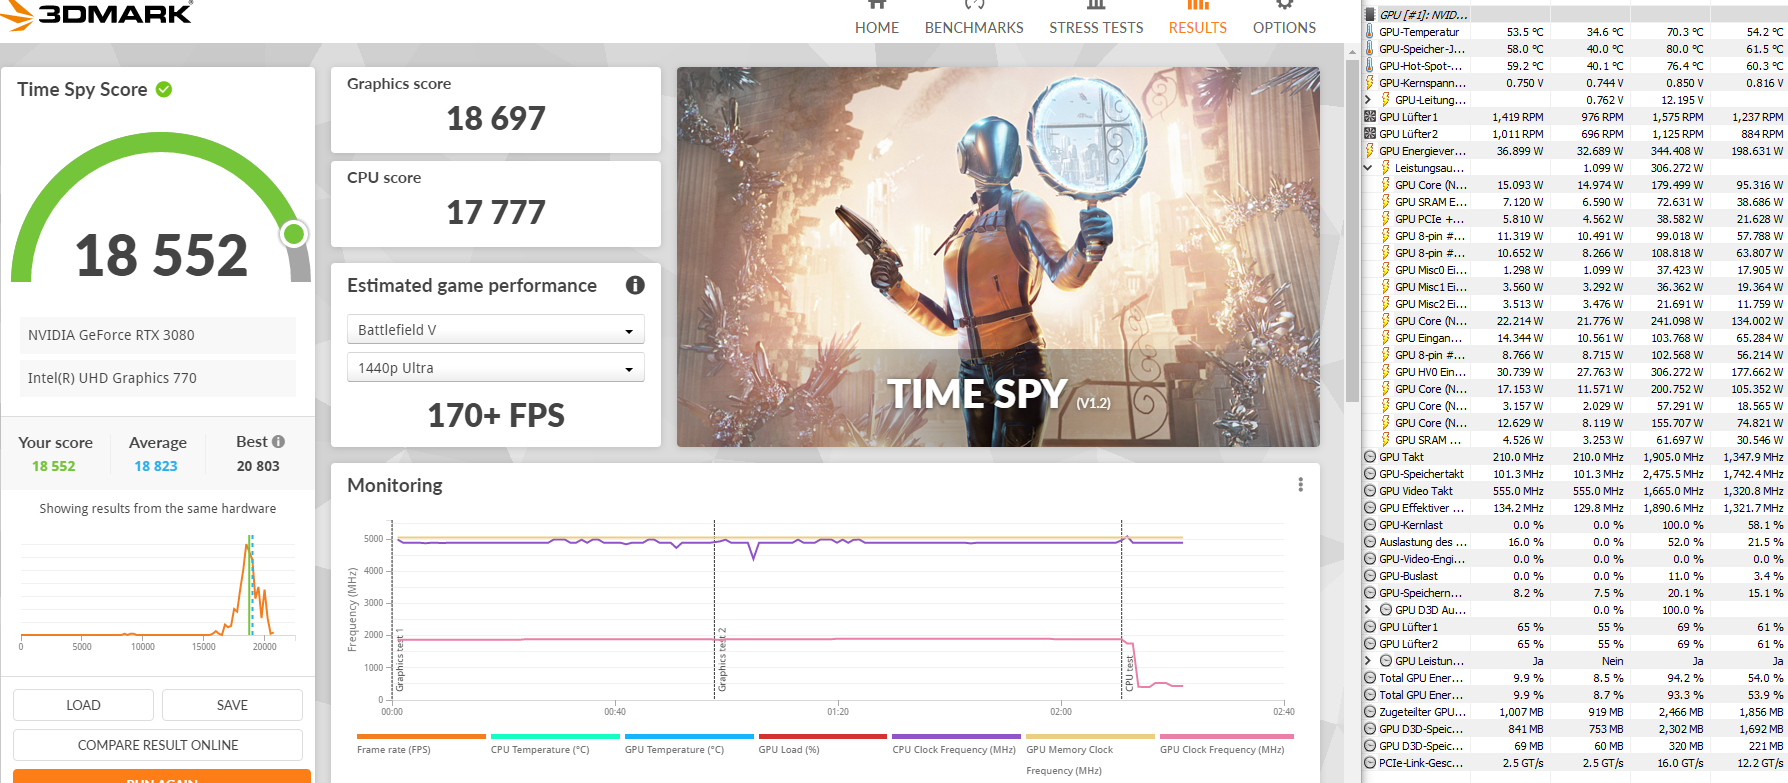The width and height of the screenshot is (1788, 783).
Task: Click the lightning icon of GPU Energiever… row
Action: point(1370,151)
